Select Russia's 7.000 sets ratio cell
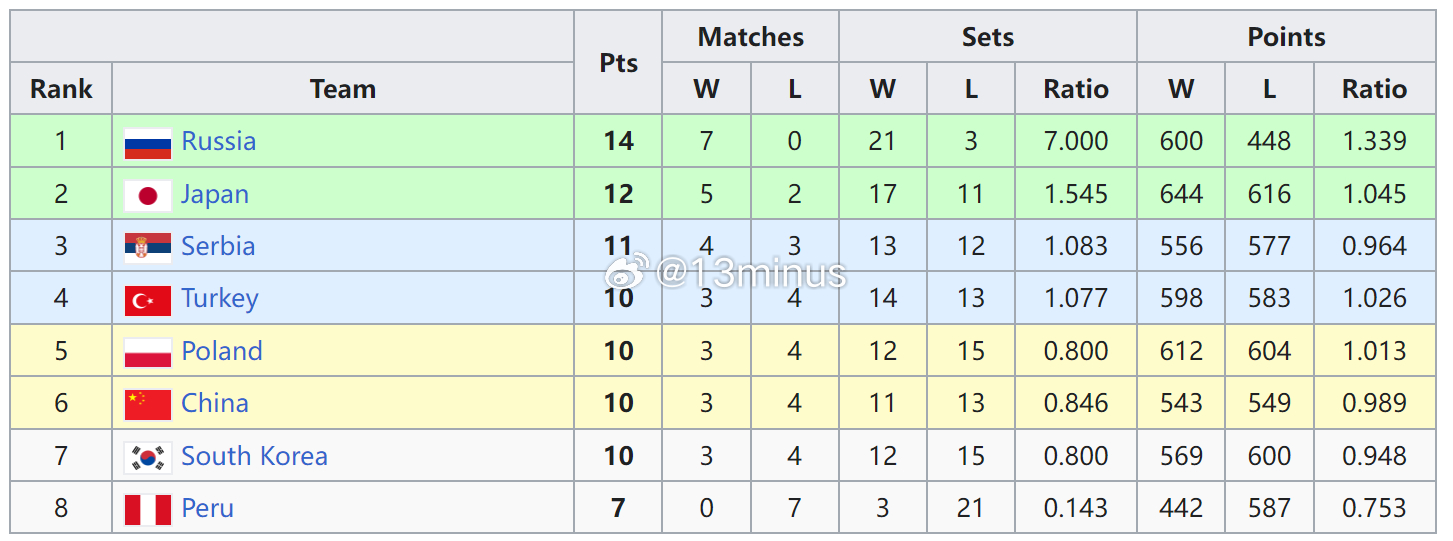The image size is (1453, 541). 1075,142
